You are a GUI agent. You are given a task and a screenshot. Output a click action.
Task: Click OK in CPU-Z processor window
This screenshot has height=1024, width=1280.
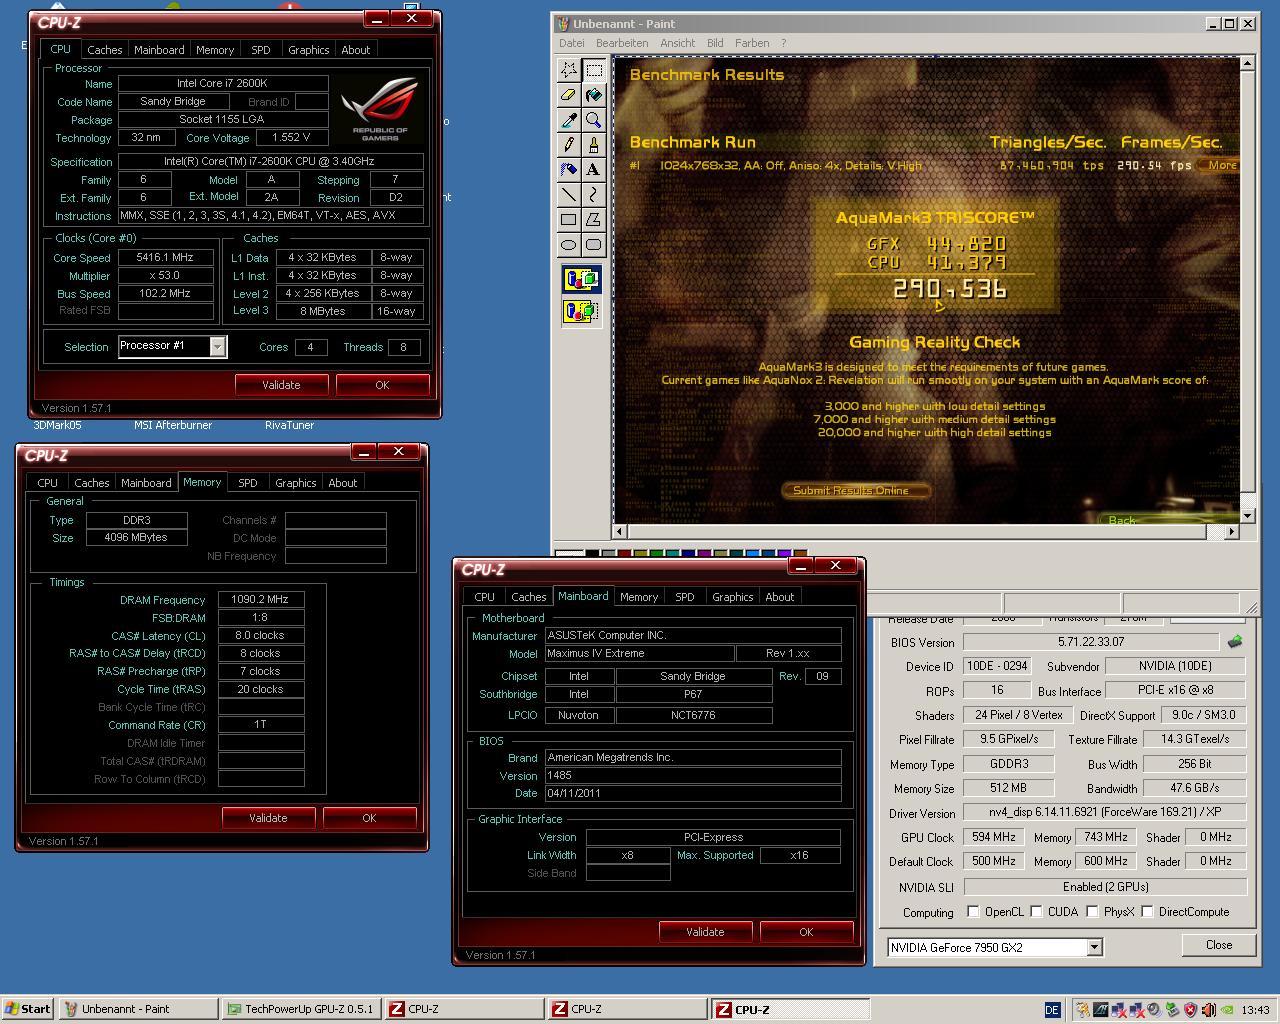[382, 385]
